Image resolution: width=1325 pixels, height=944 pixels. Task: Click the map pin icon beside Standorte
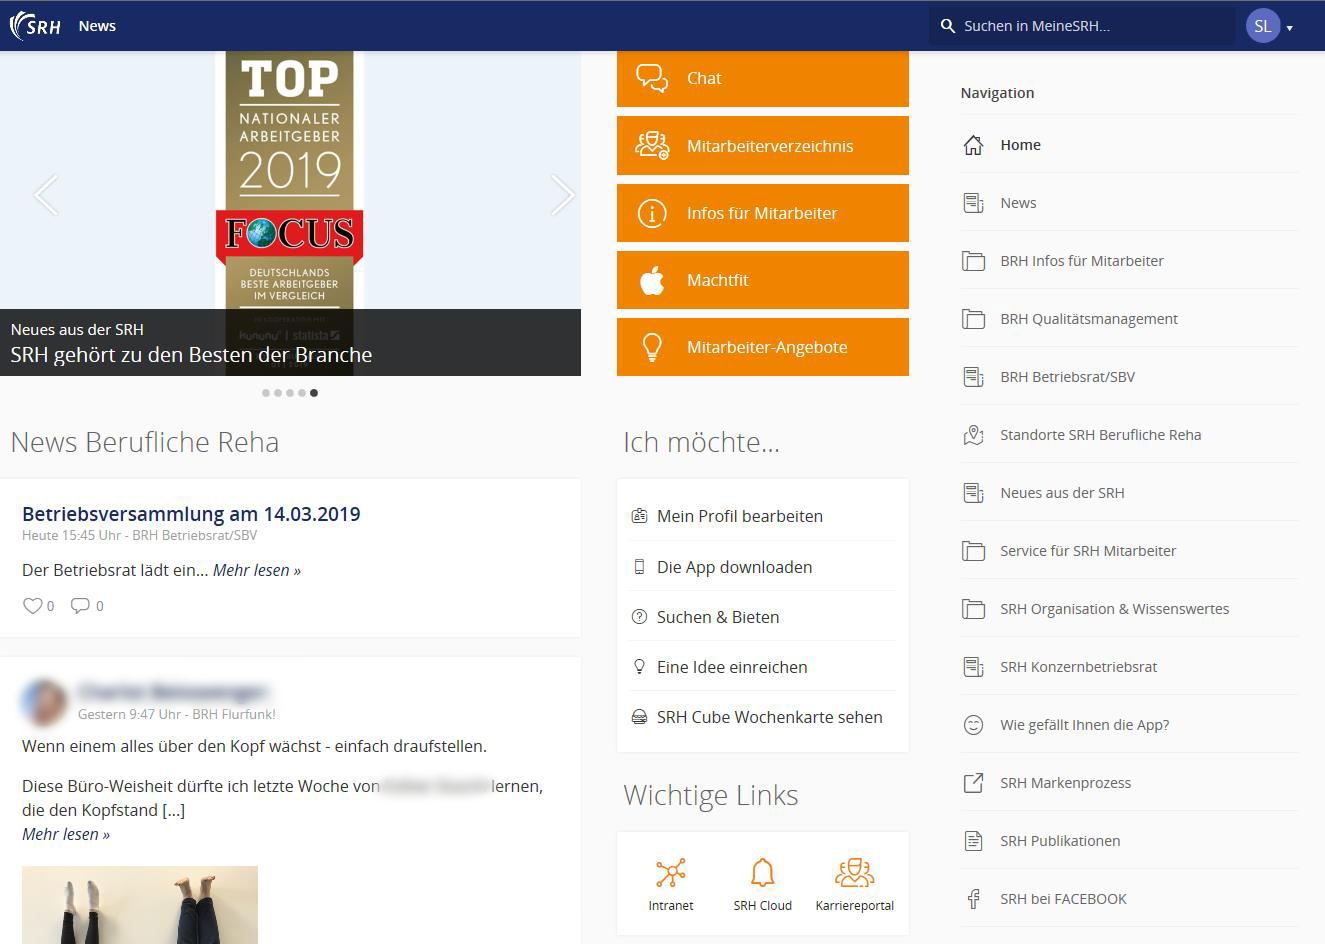pos(973,435)
